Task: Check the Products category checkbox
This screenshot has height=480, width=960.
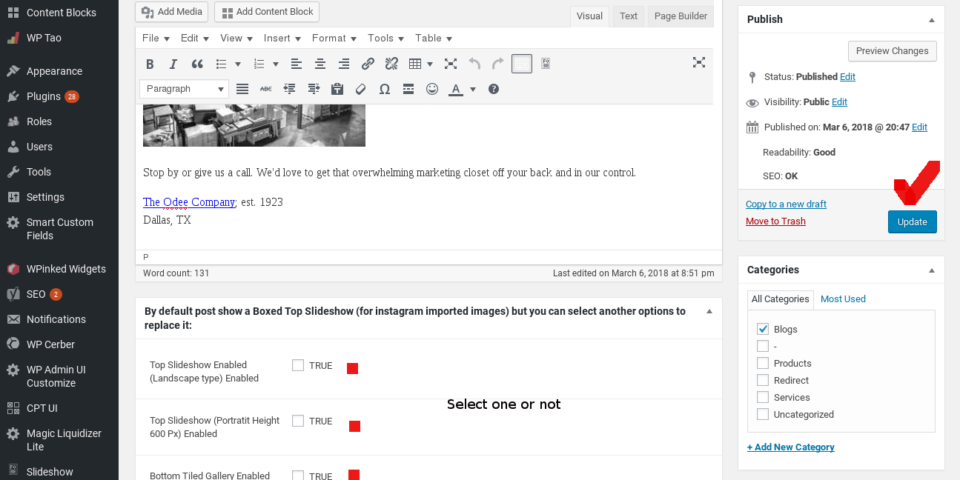Action: point(763,363)
